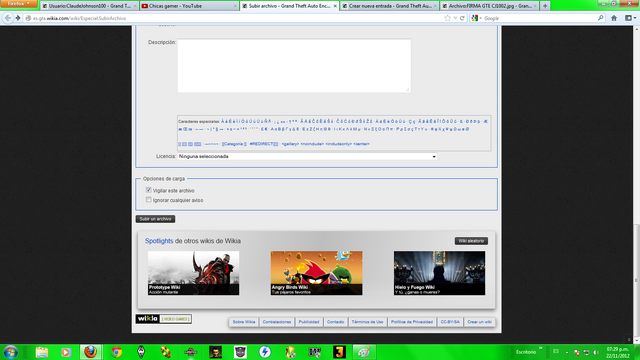Click Firefox icon in taskbar
Image resolution: width=640 pixels, height=360 pixels.
tap(91, 352)
